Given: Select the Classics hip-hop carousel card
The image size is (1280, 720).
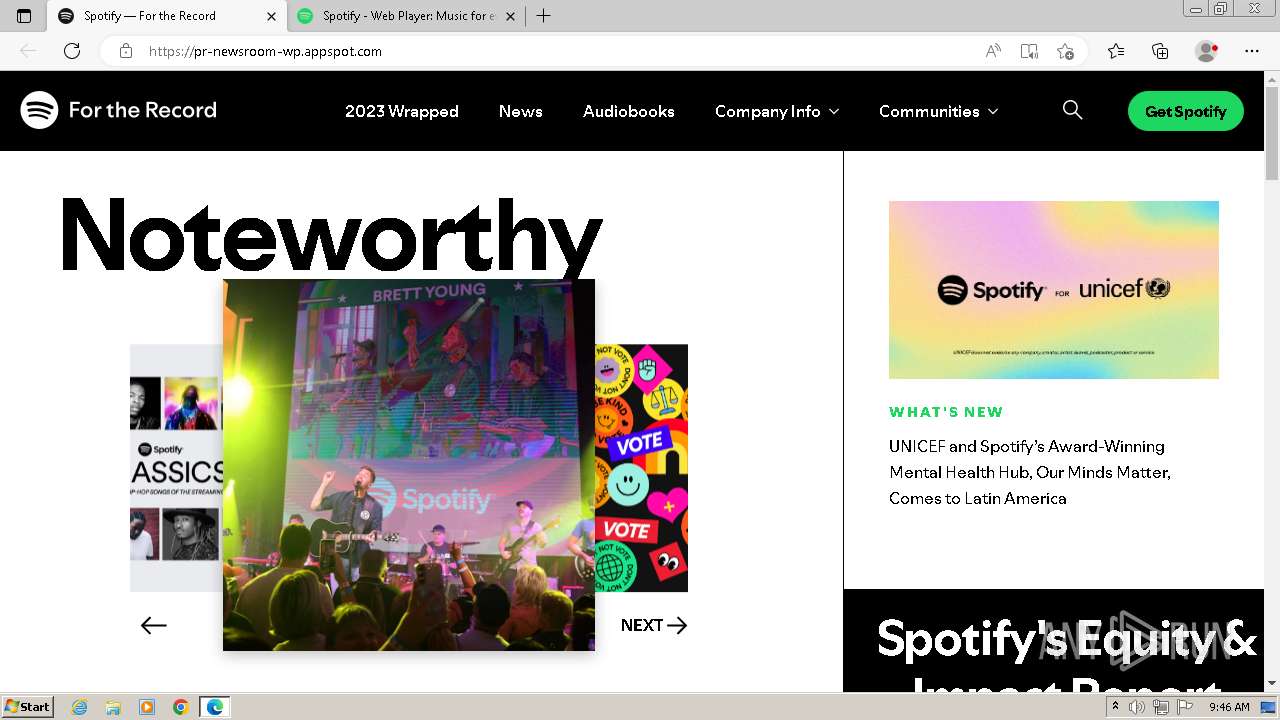Looking at the screenshot, I should click(x=176, y=468).
